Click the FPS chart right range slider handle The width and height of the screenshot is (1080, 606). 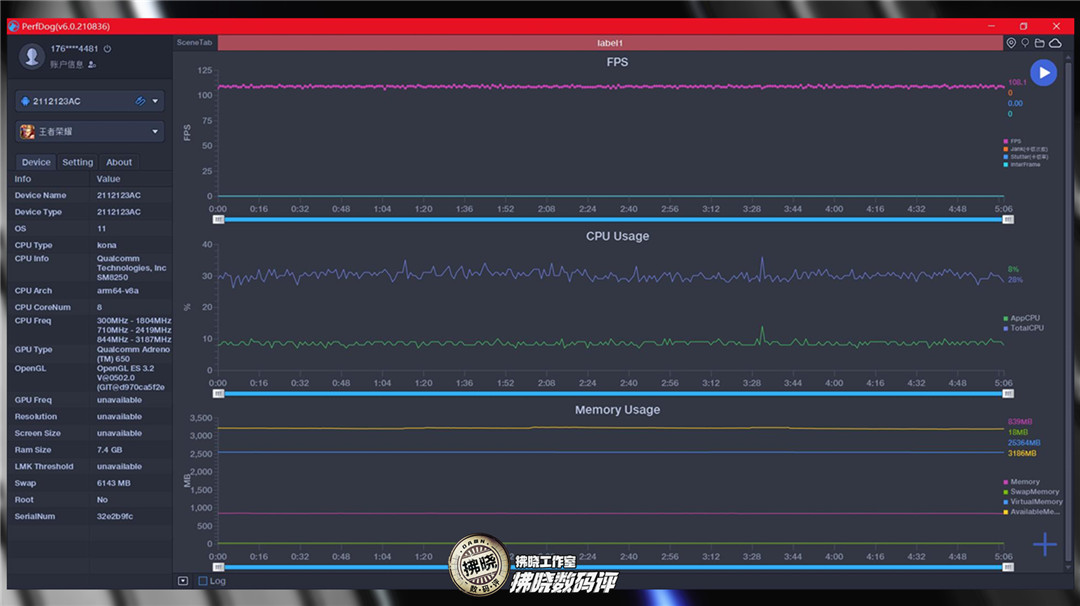tap(1008, 220)
